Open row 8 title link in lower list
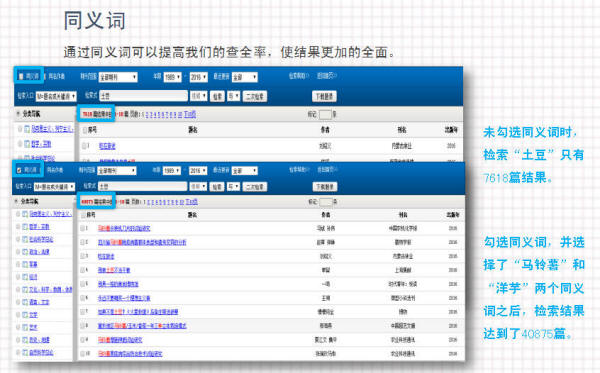The width and height of the screenshot is (600, 373). pos(142,326)
